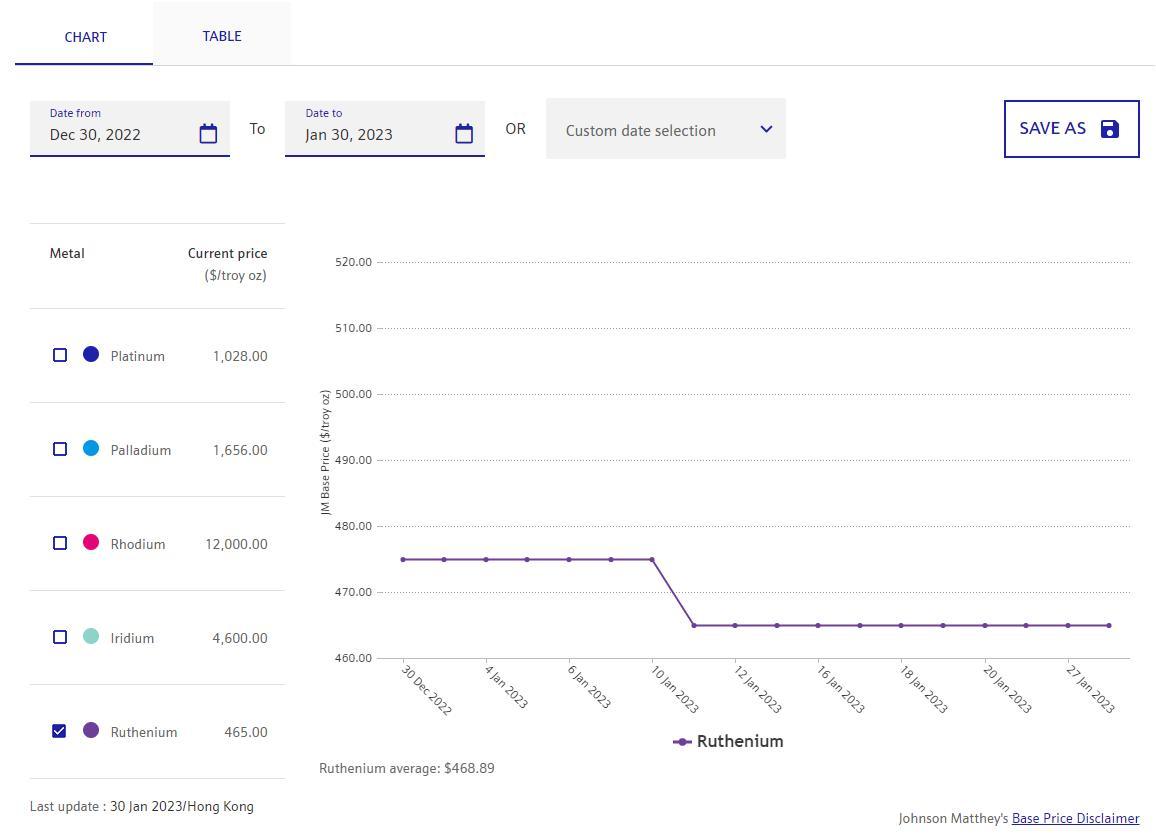This screenshot has width=1156, height=838.
Task: Tick the Palladium checkbox
Action: [x=60, y=449]
